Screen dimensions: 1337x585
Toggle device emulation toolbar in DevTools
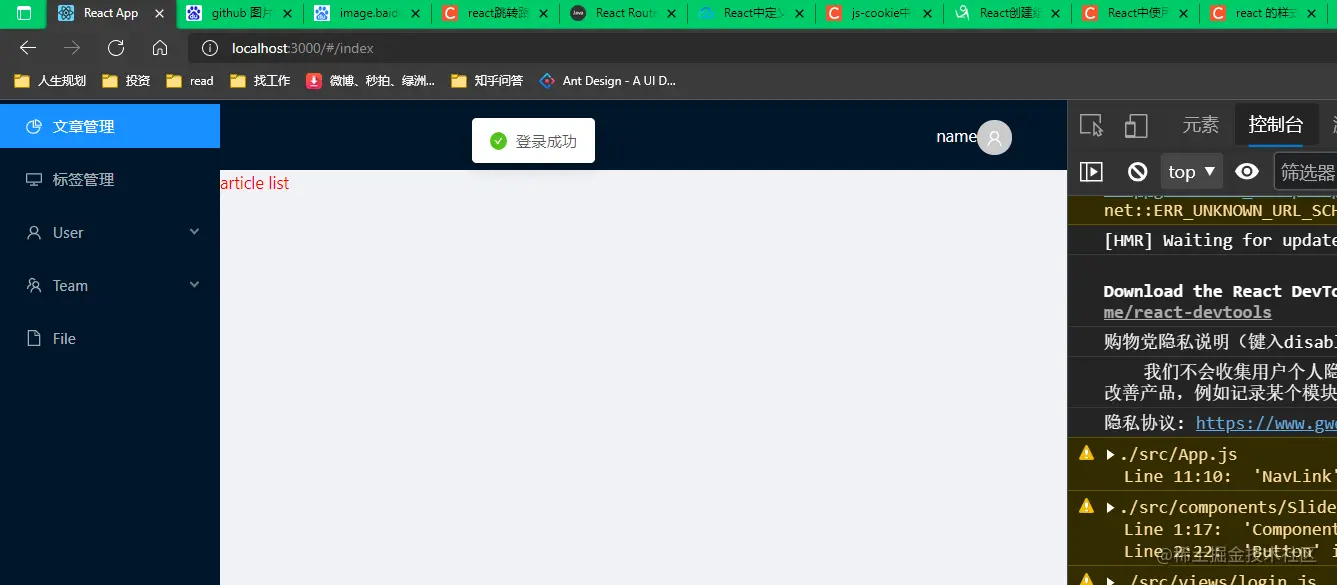[x=1136, y=125]
